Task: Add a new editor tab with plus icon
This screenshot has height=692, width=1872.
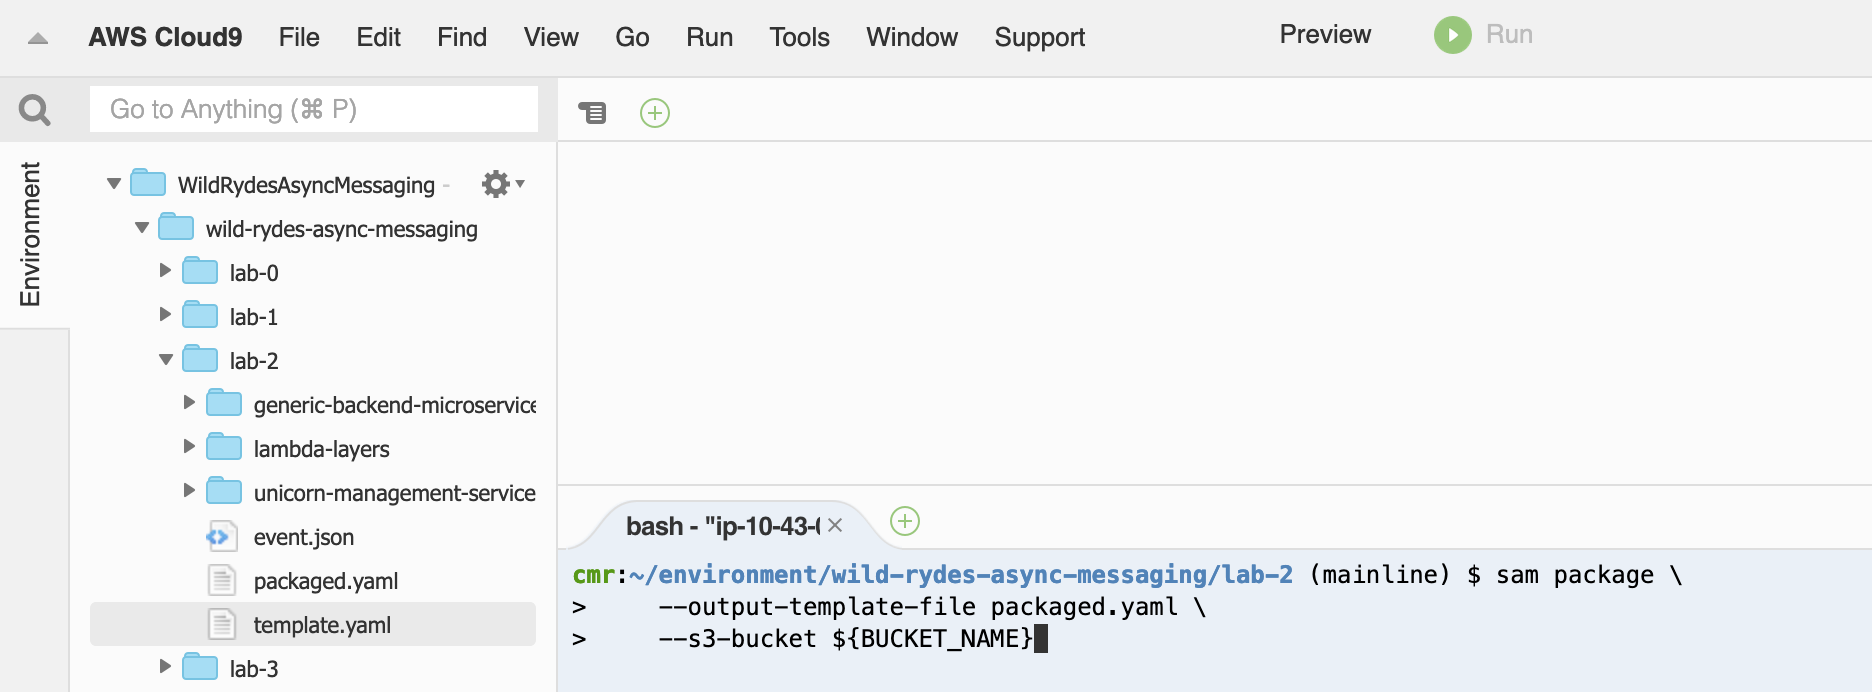Action: coord(655,113)
